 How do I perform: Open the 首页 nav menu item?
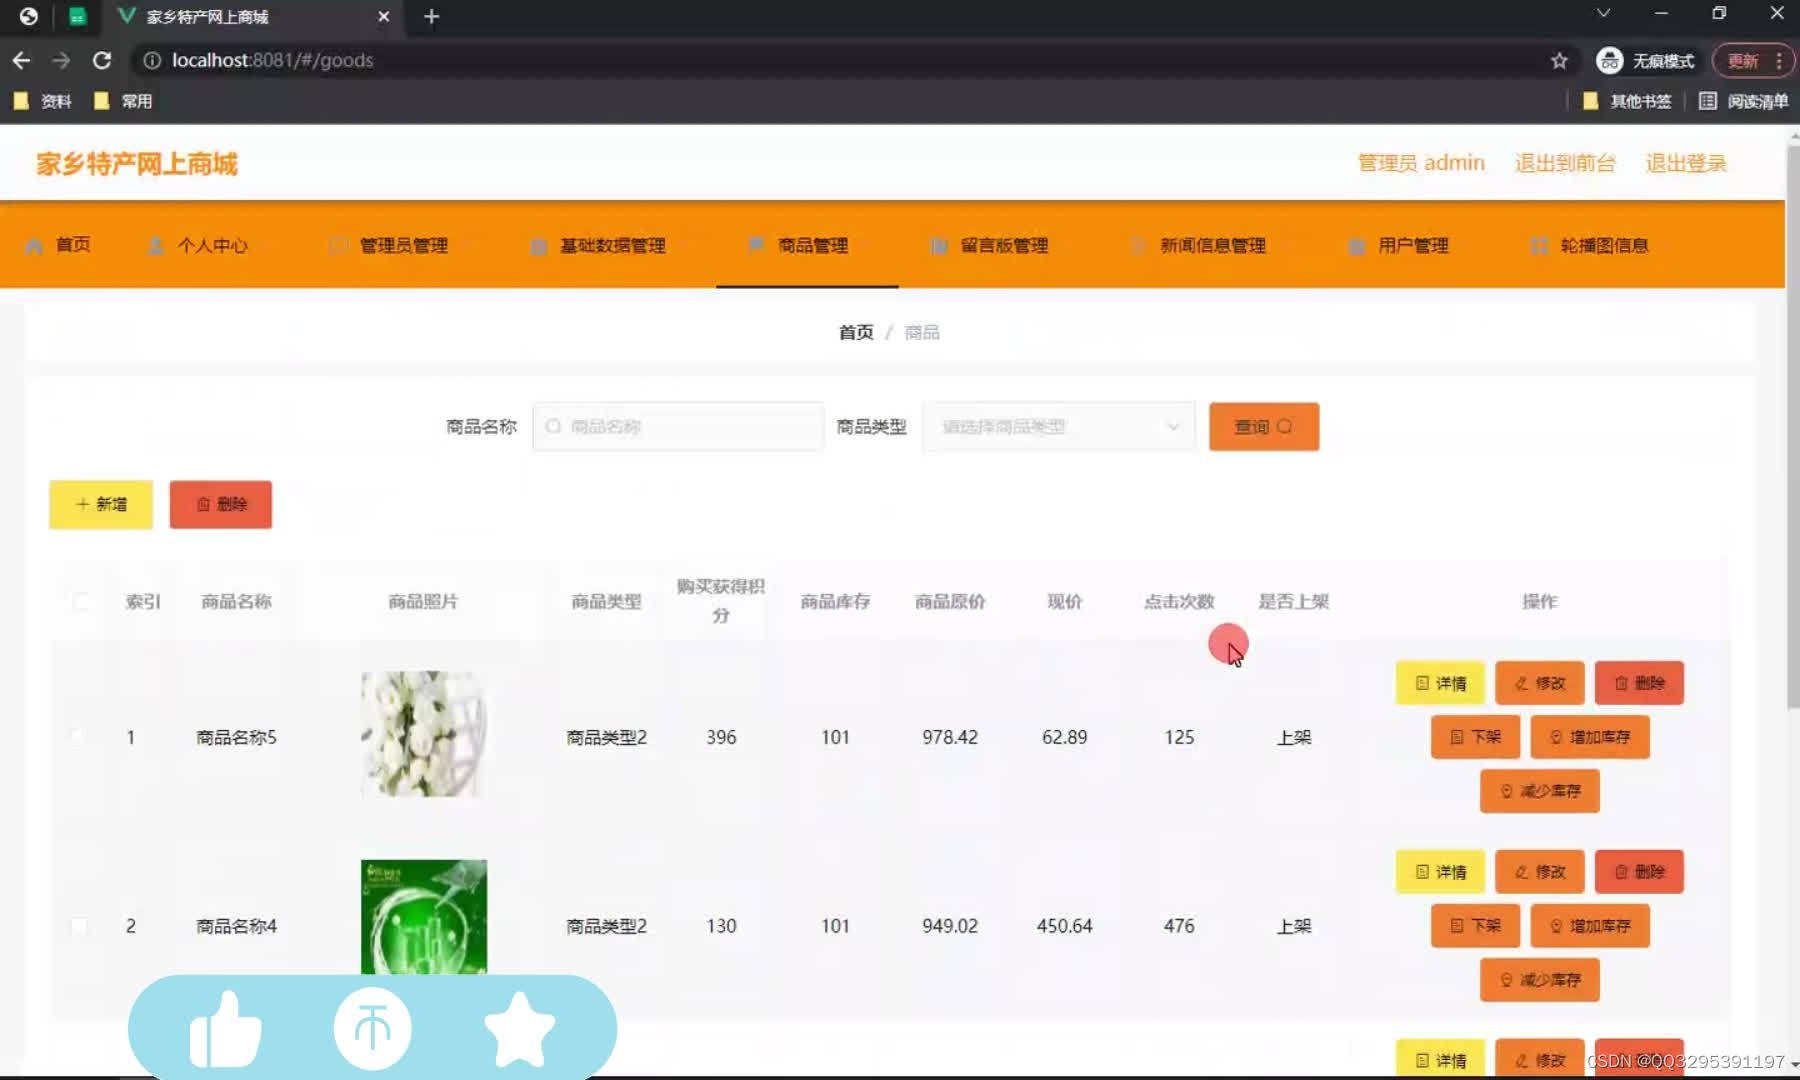pos(59,245)
